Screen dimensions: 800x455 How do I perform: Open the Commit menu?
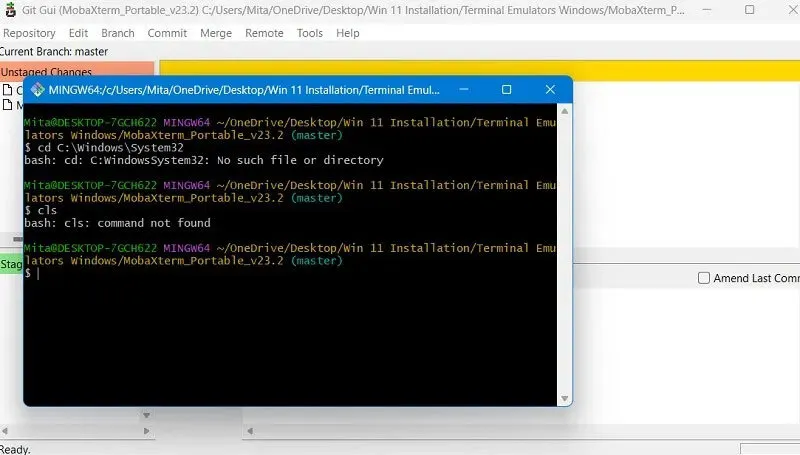167,33
